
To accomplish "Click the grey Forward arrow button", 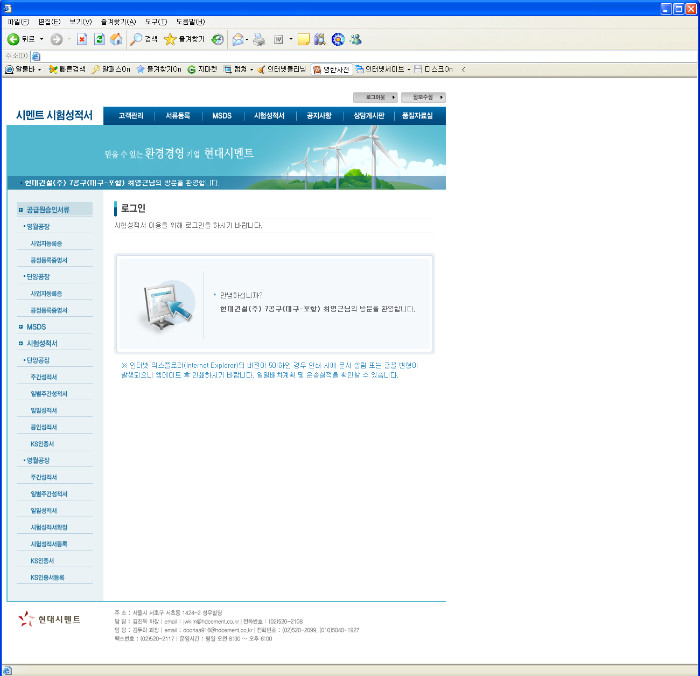I will pyautogui.click(x=56, y=39).
